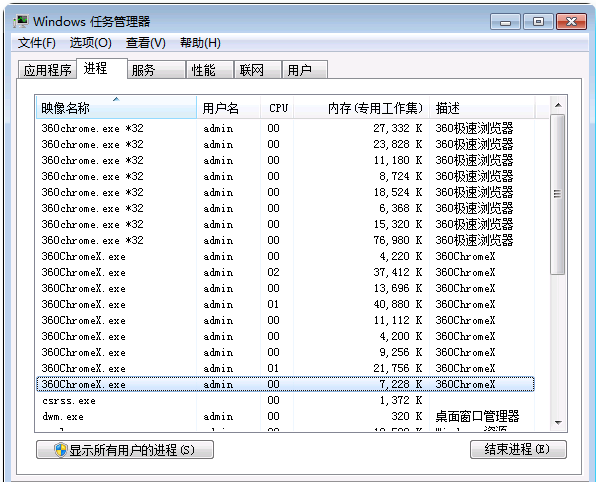Click 360极速浏览器 description in 27,332 K row
The height and width of the screenshot is (482, 596).
coord(474,128)
